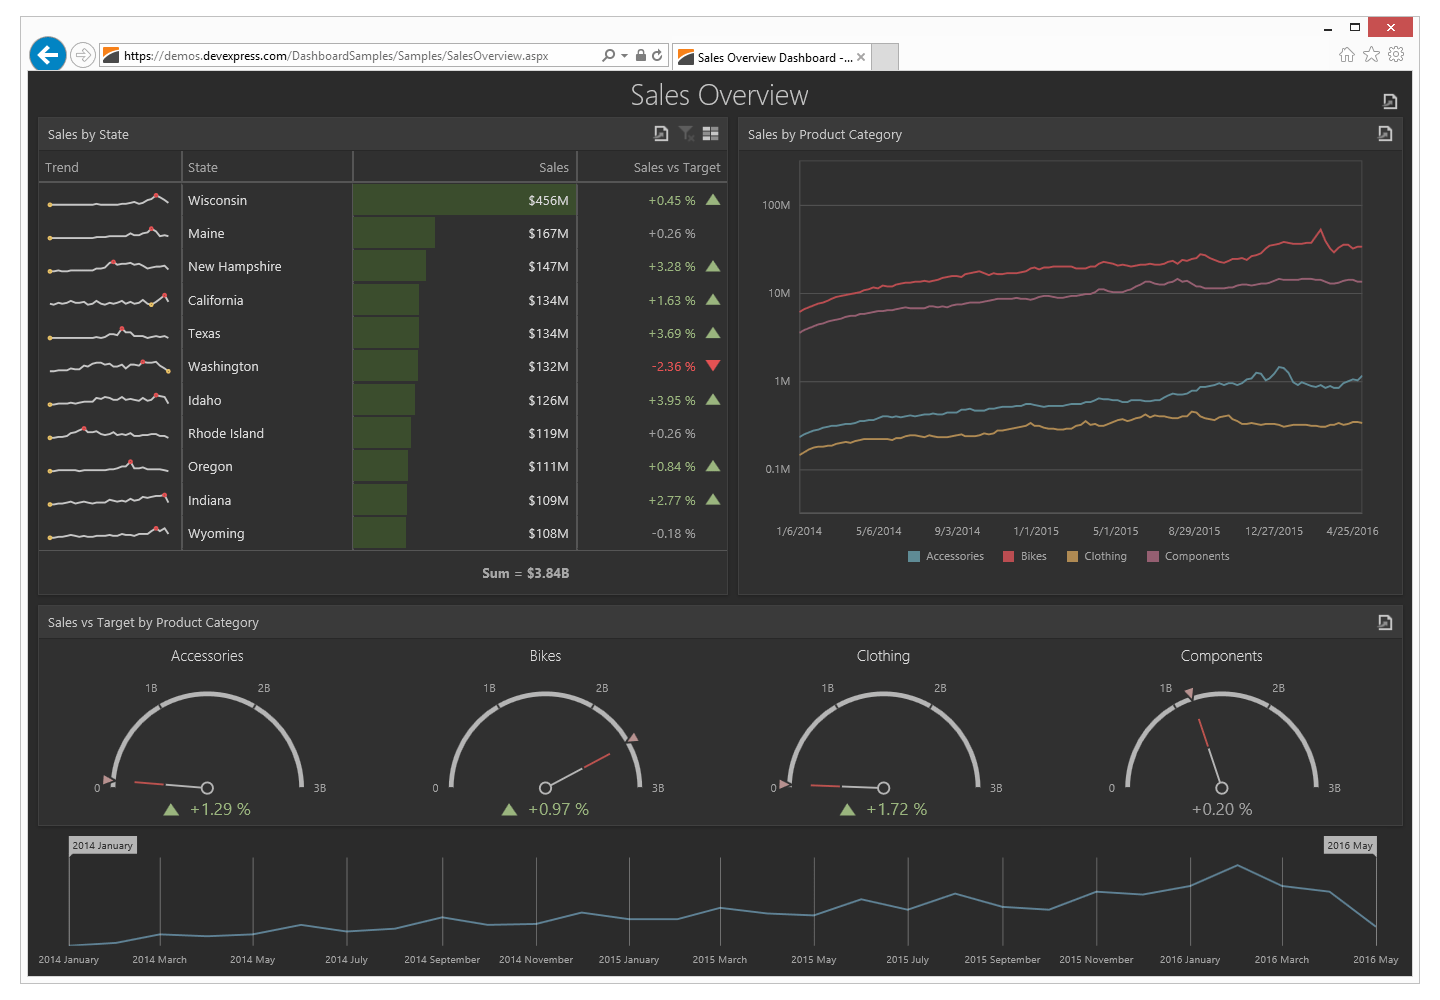The height and width of the screenshot is (1000, 1440).
Task: Click the security lock icon in address bar
Action: click(x=641, y=56)
